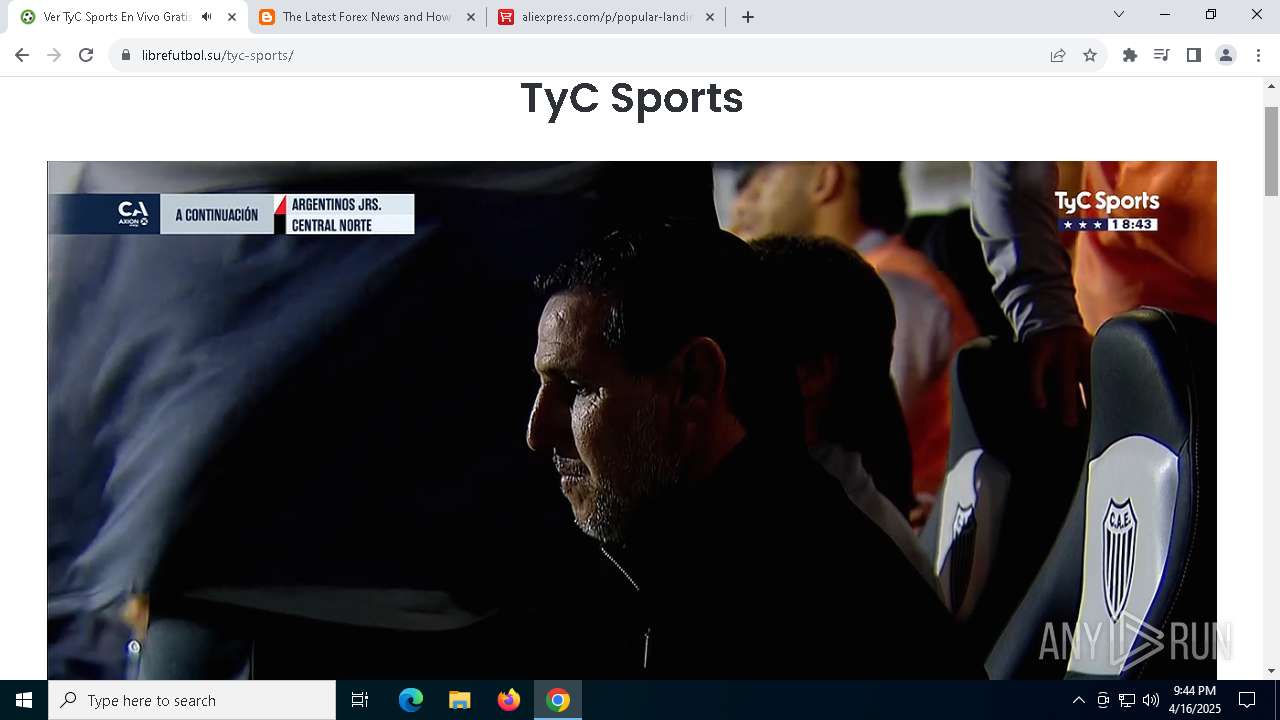Launch Firefox from taskbar
1280x720 pixels.
[x=509, y=700]
